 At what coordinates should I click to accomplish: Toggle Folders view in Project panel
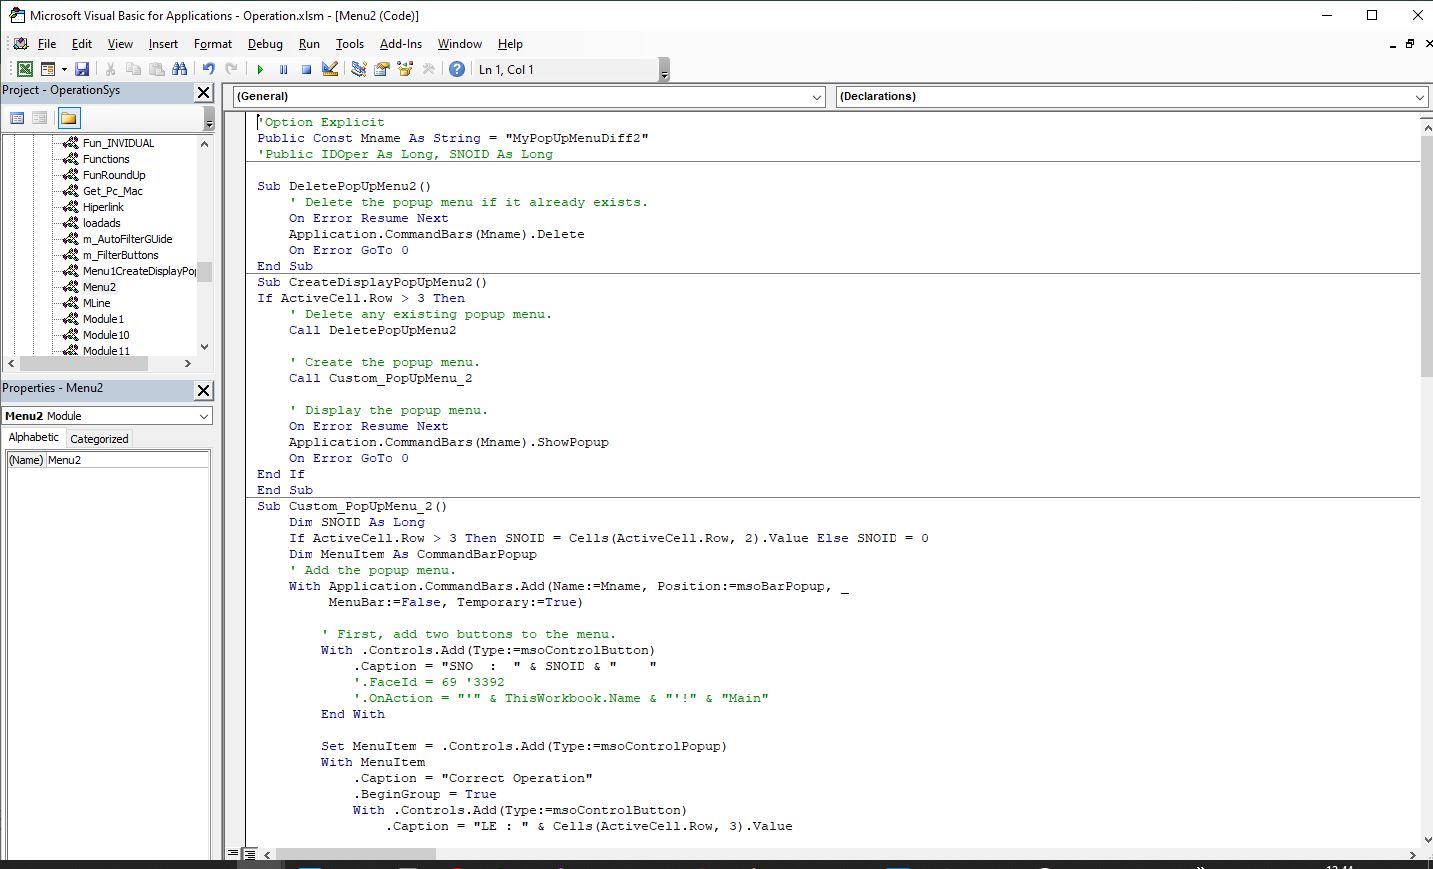(x=68, y=118)
